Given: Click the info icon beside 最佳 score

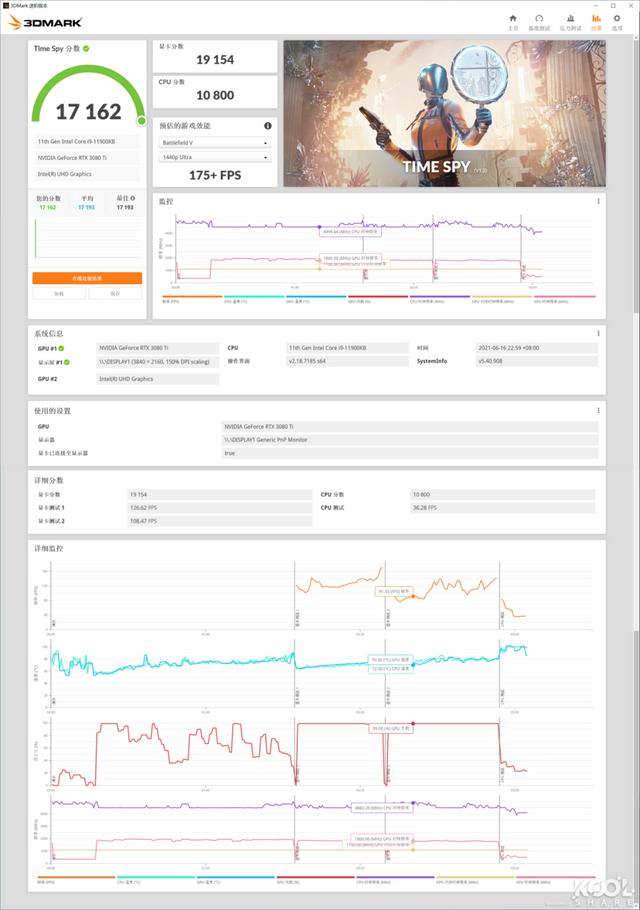Looking at the screenshot, I should [x=133, y=198].
